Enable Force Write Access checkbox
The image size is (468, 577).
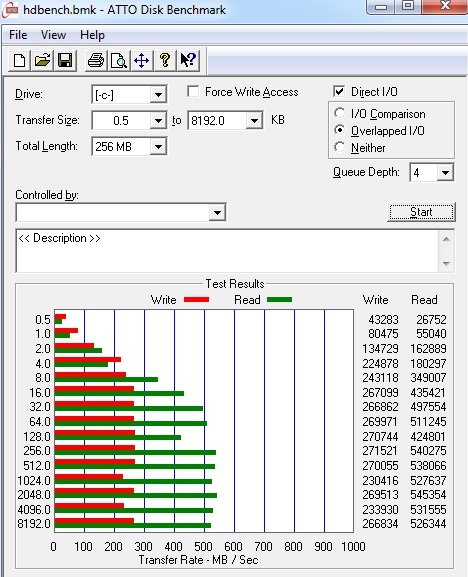pos(193,92)
